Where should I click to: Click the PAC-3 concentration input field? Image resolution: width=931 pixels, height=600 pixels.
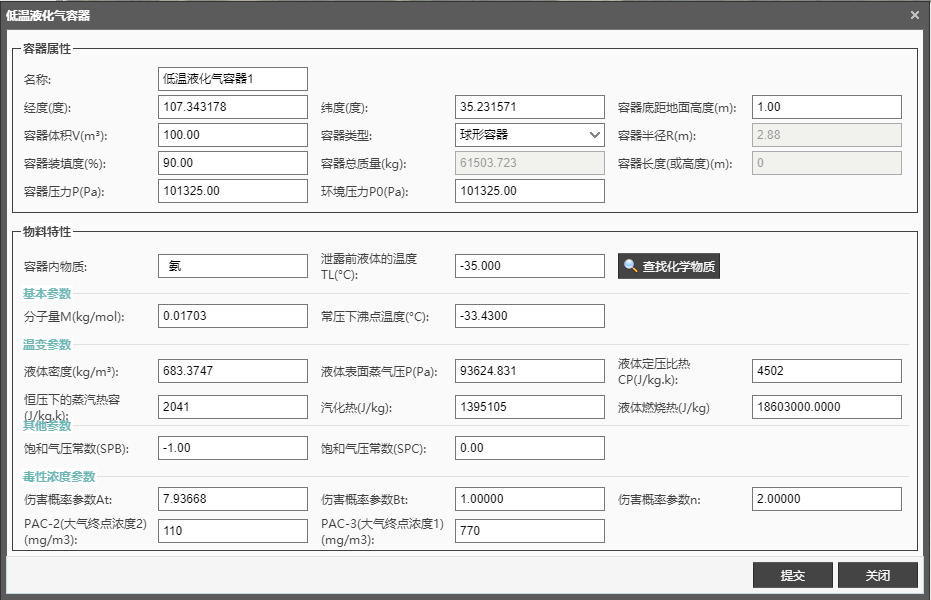pyautogui.click(x=530, y=531)
